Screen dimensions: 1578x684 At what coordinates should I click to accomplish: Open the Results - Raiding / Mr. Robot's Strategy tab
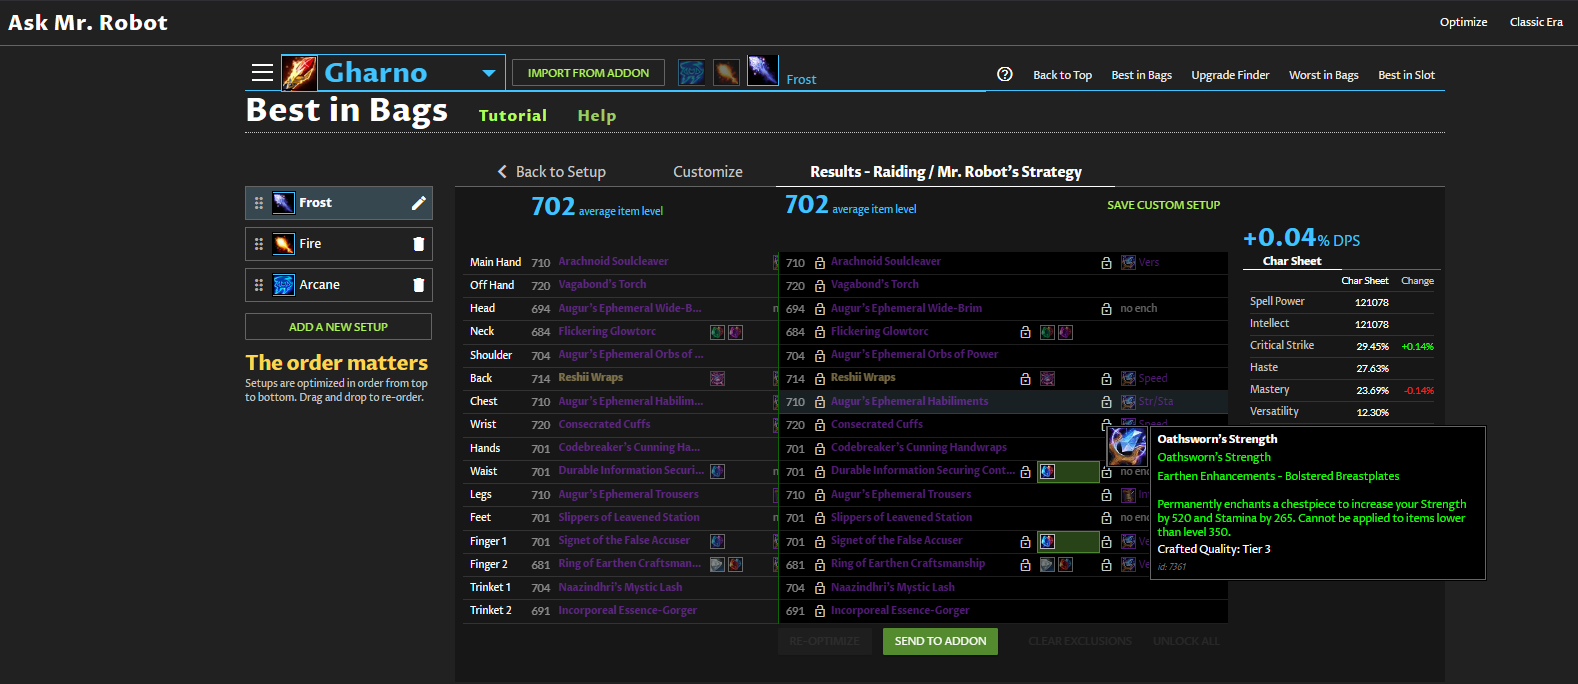click(946, 172)
